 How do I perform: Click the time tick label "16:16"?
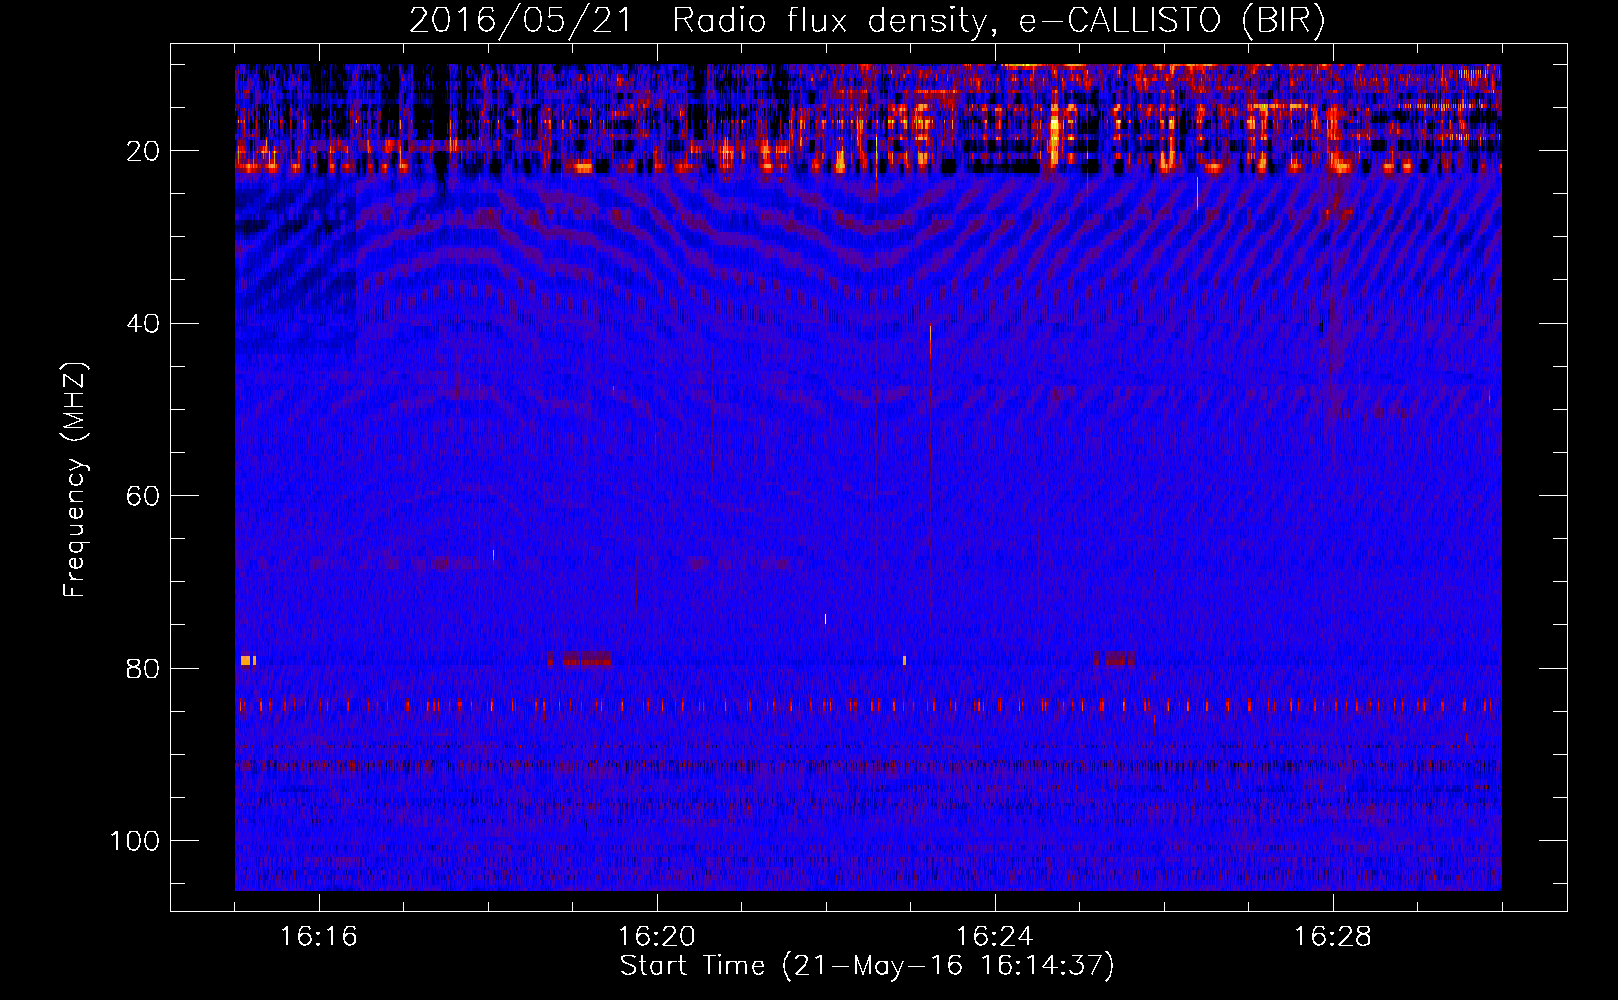click(319, 937)
